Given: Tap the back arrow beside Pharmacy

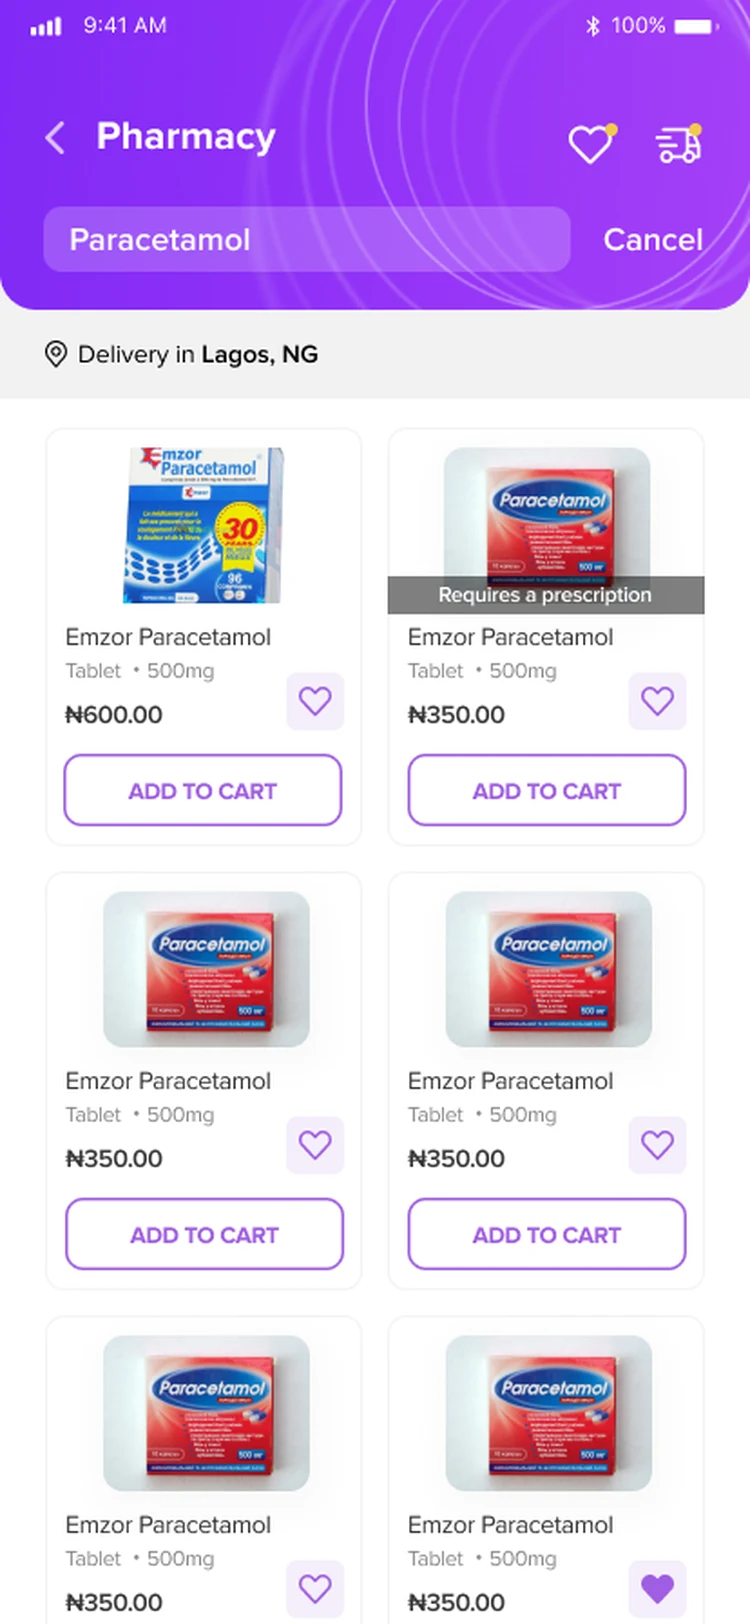Looking at the screenshot, I should click(x=55, y=138).
